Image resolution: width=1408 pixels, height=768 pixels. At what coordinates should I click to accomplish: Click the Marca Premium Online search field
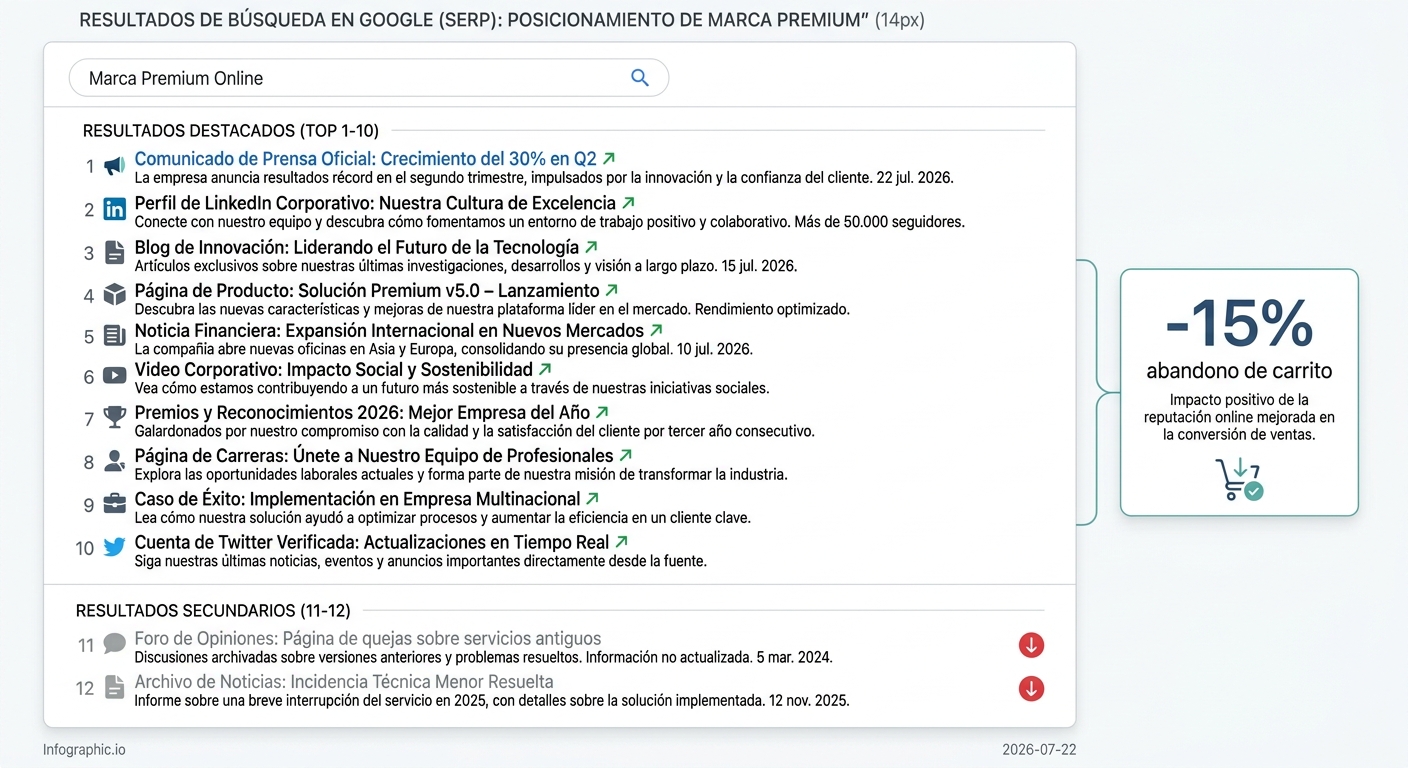click(368, 78)
